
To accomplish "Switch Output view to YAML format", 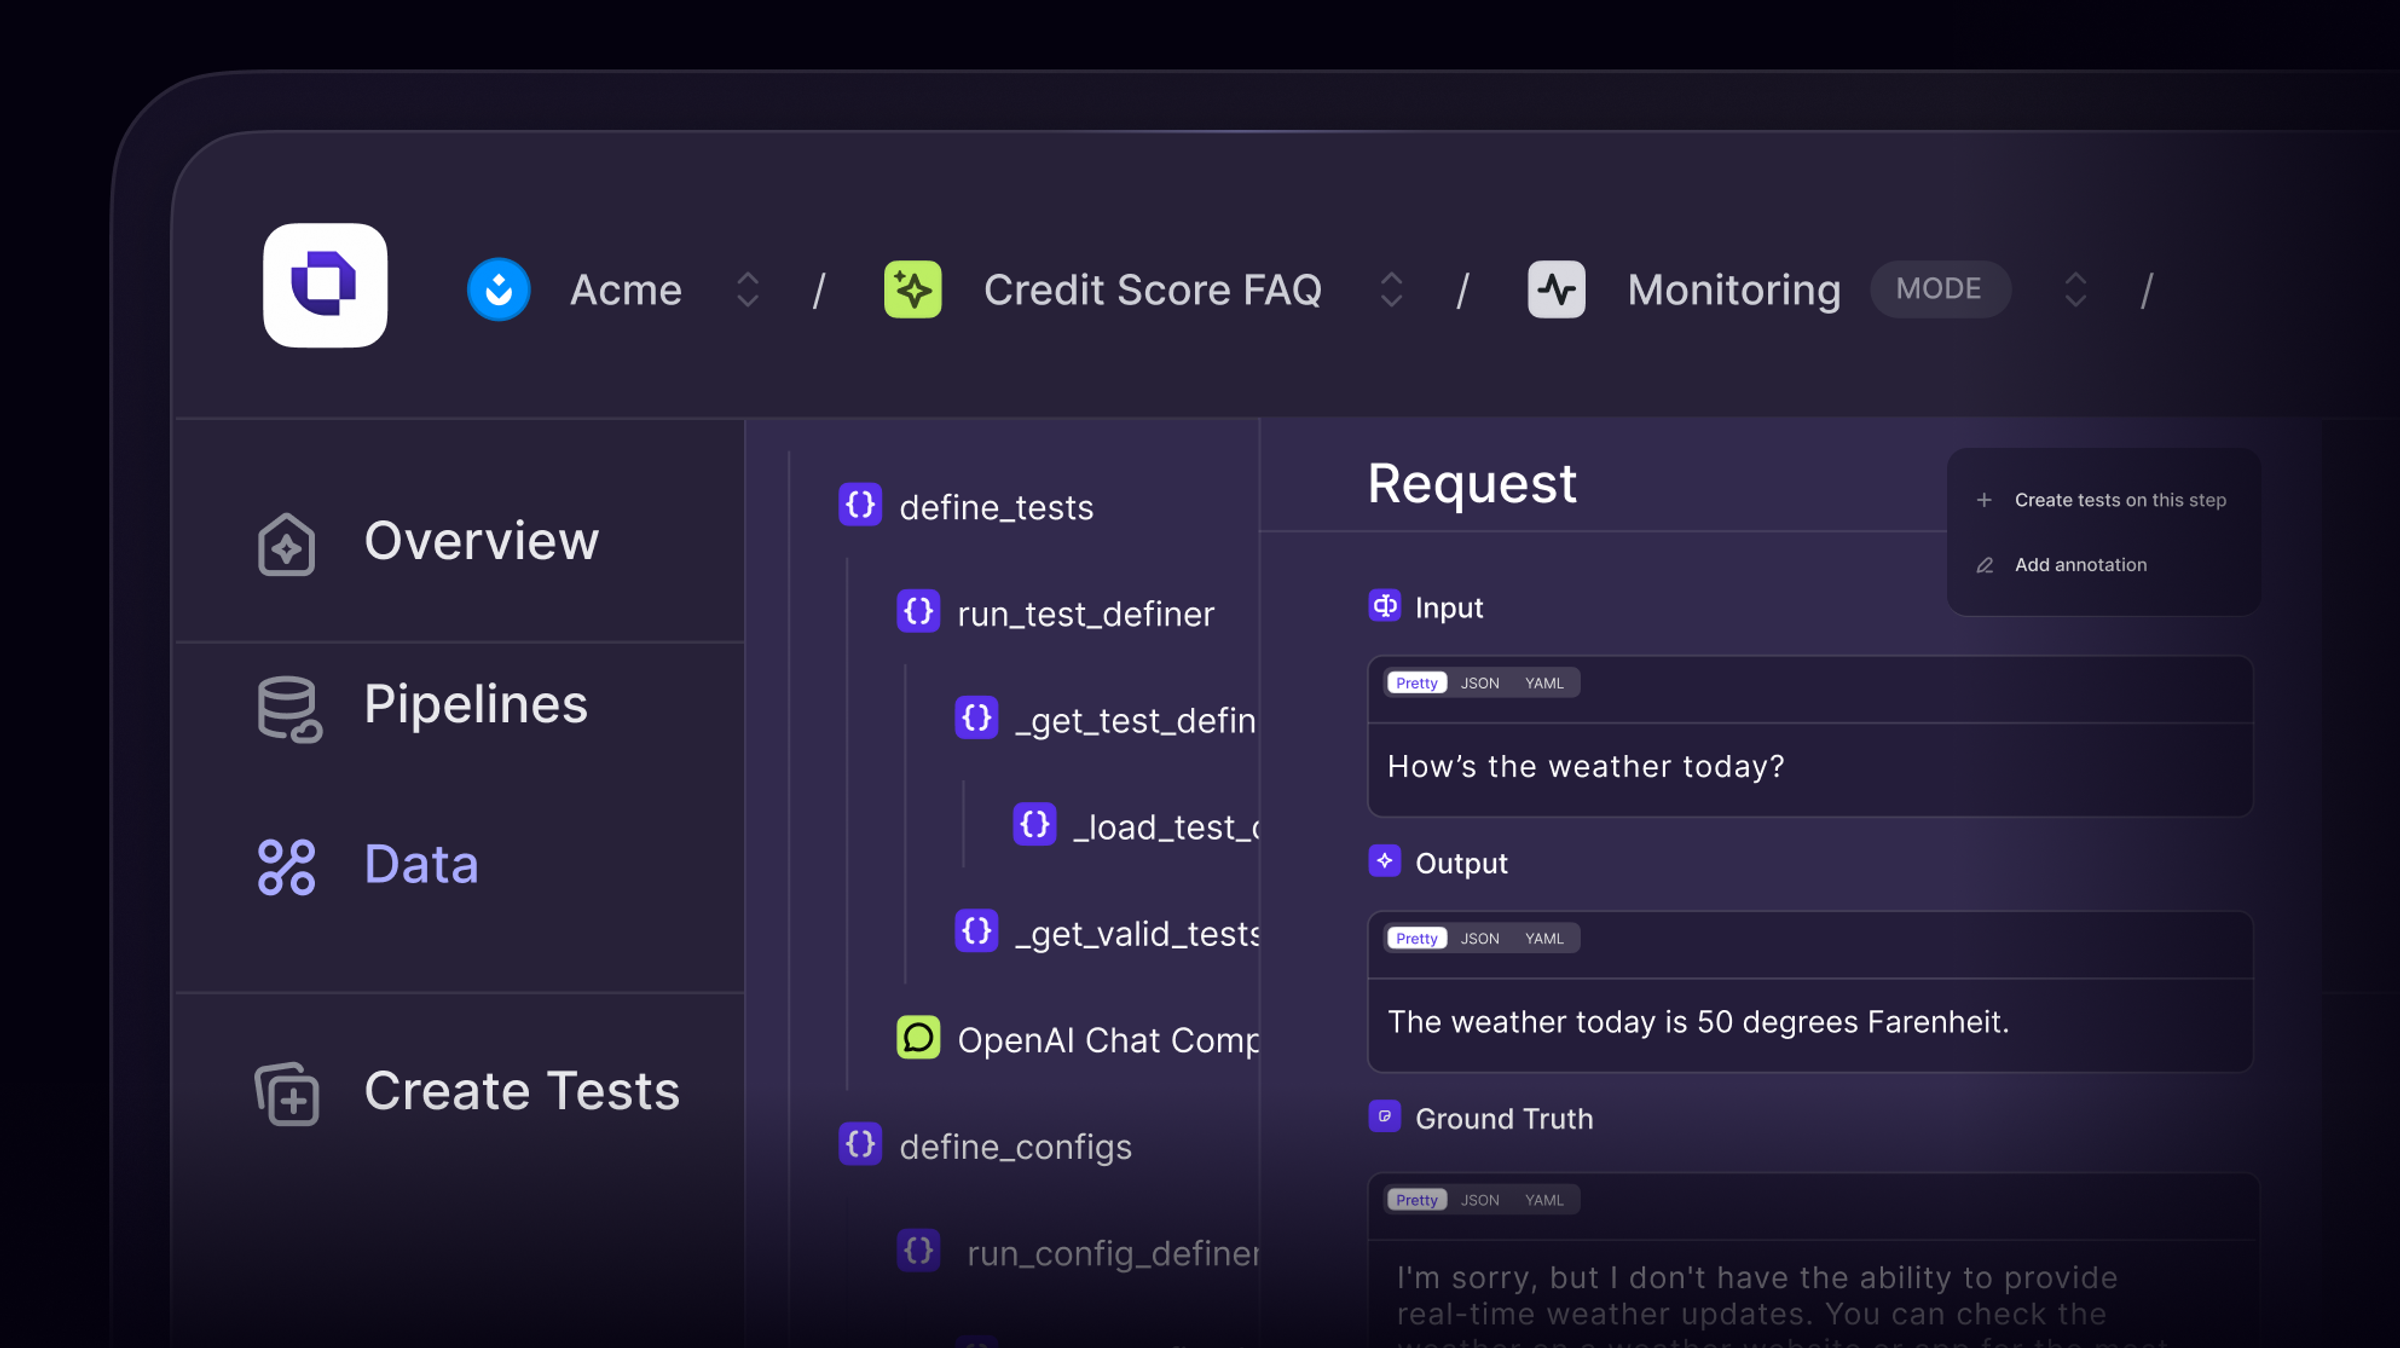I will coord(1543,938).
